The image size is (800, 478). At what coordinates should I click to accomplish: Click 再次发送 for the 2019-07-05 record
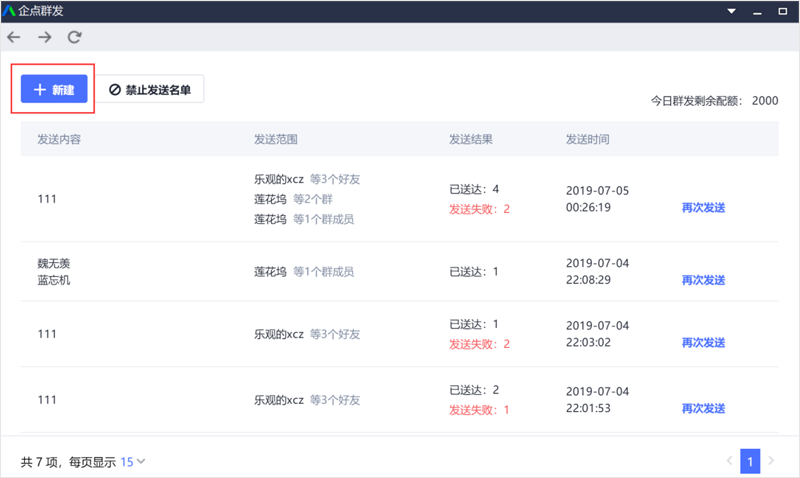coord(703,208)
